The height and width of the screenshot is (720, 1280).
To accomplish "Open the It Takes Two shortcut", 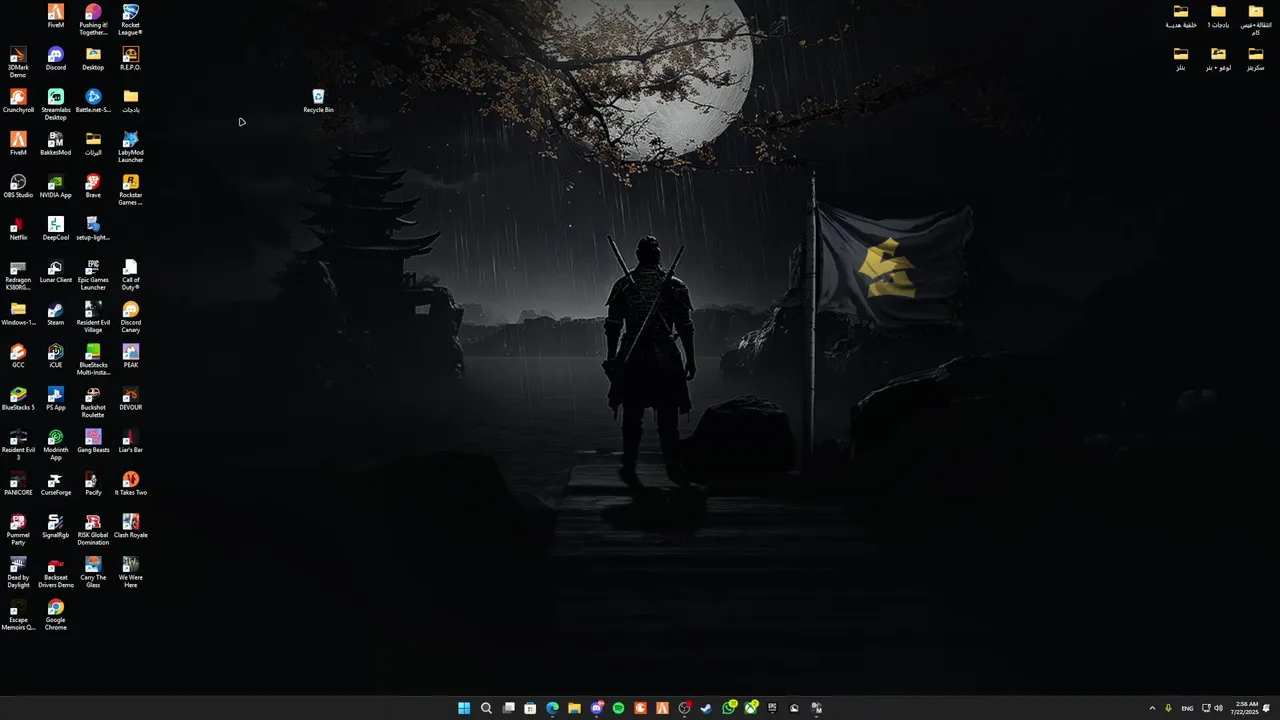I will (130, 484).
